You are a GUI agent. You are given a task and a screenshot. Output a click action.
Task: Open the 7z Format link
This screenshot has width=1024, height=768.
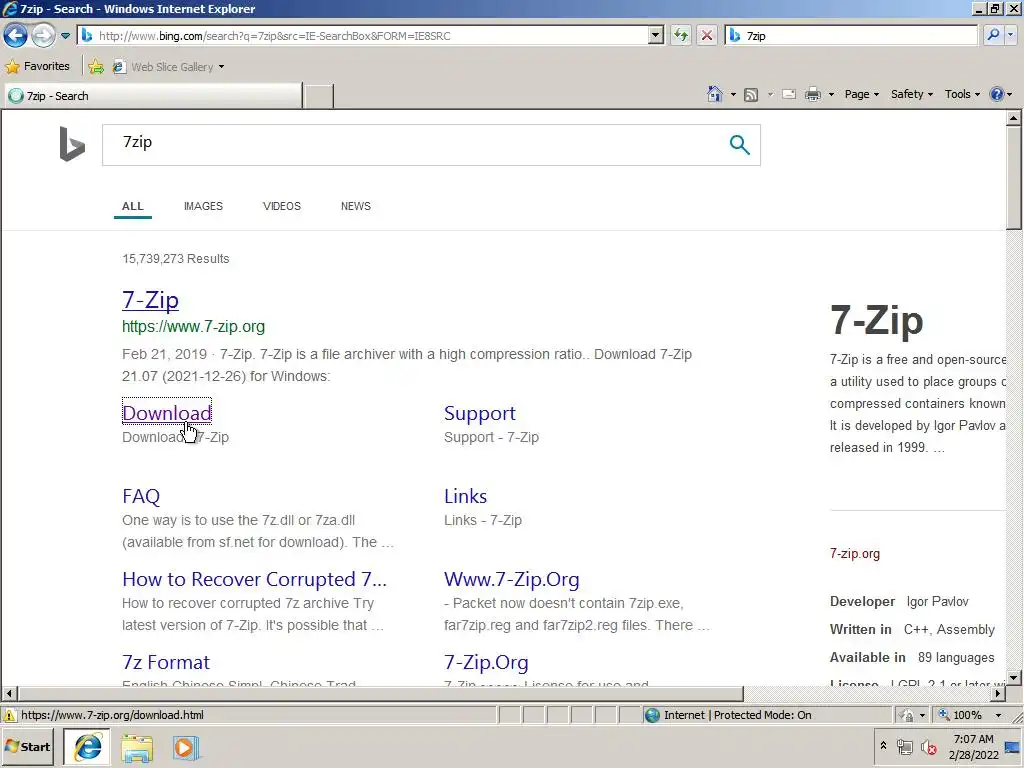tap(166, 662)
